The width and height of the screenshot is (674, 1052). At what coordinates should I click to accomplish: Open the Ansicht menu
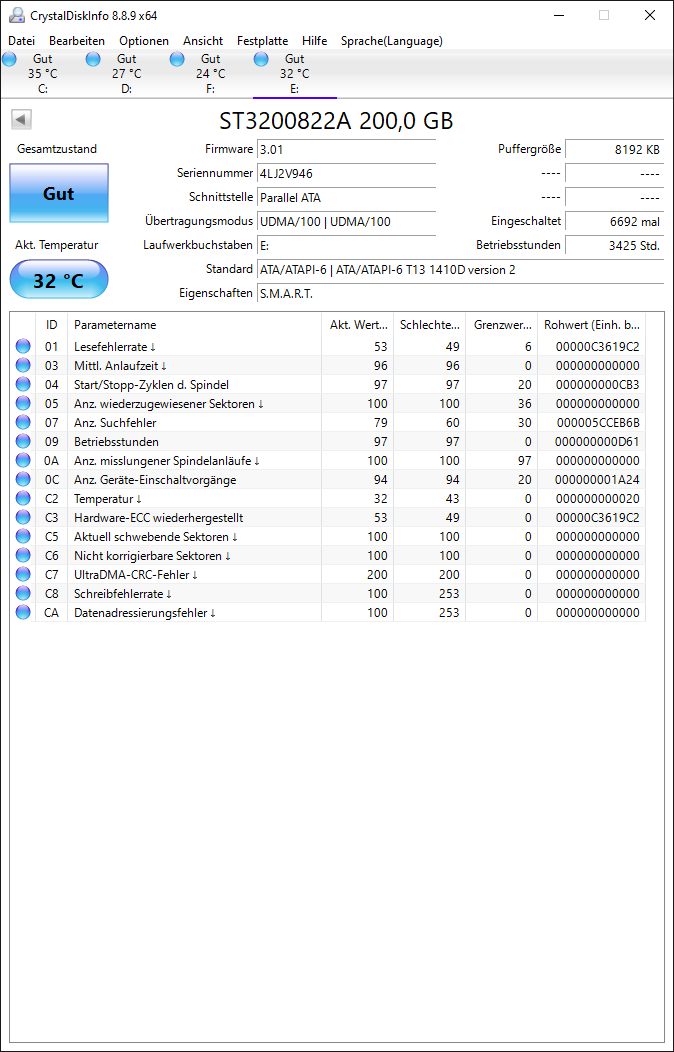tap(203, 41)
